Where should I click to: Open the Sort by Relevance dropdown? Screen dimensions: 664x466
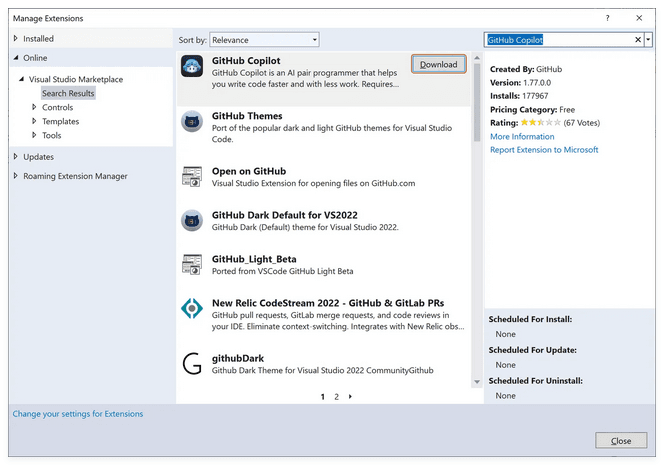click(264, 40)
